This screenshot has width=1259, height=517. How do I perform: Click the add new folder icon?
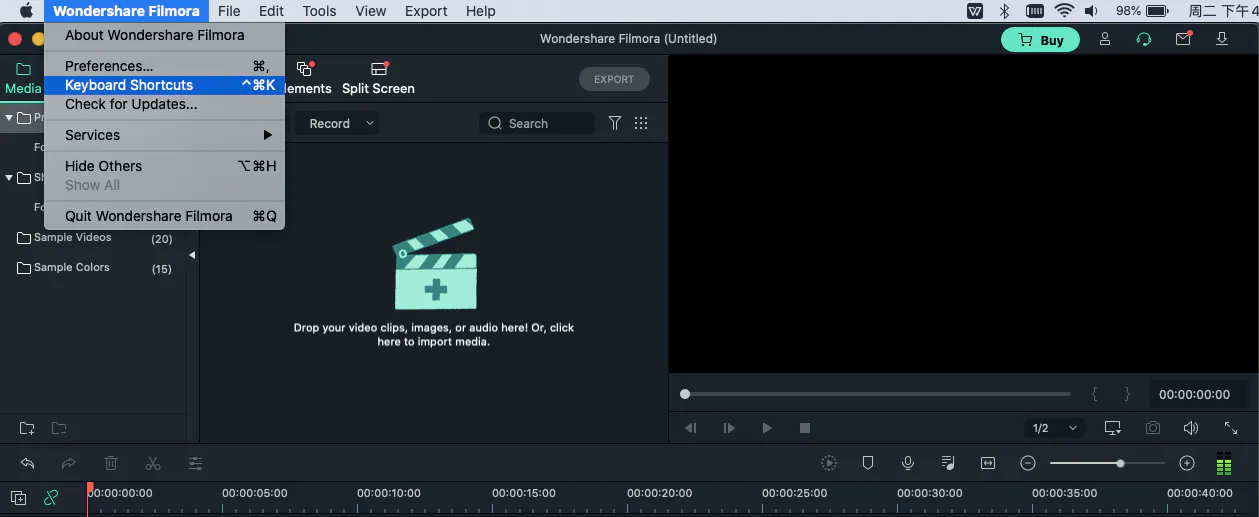tap(27, 429)
